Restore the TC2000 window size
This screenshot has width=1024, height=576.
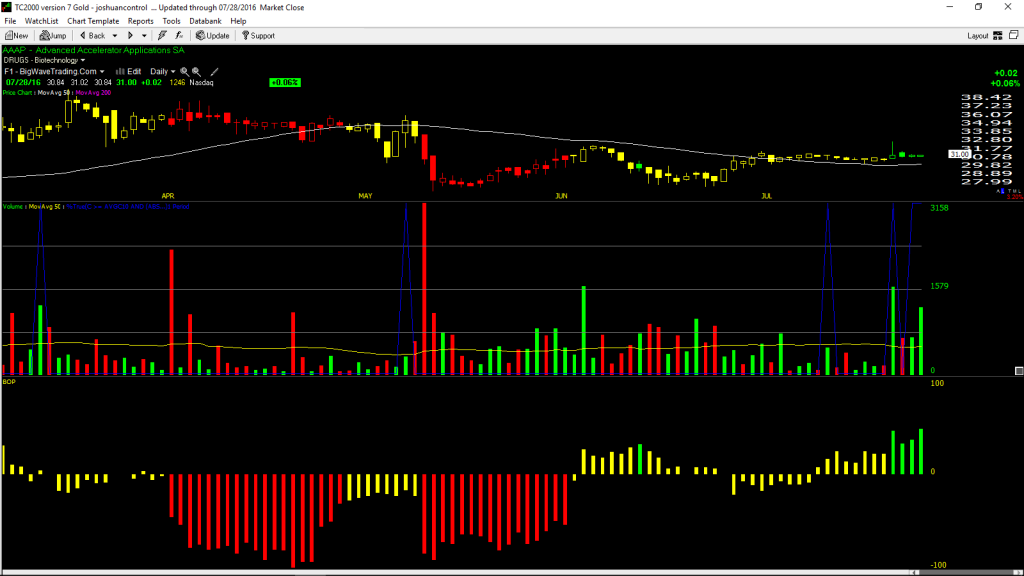point(978,7)
